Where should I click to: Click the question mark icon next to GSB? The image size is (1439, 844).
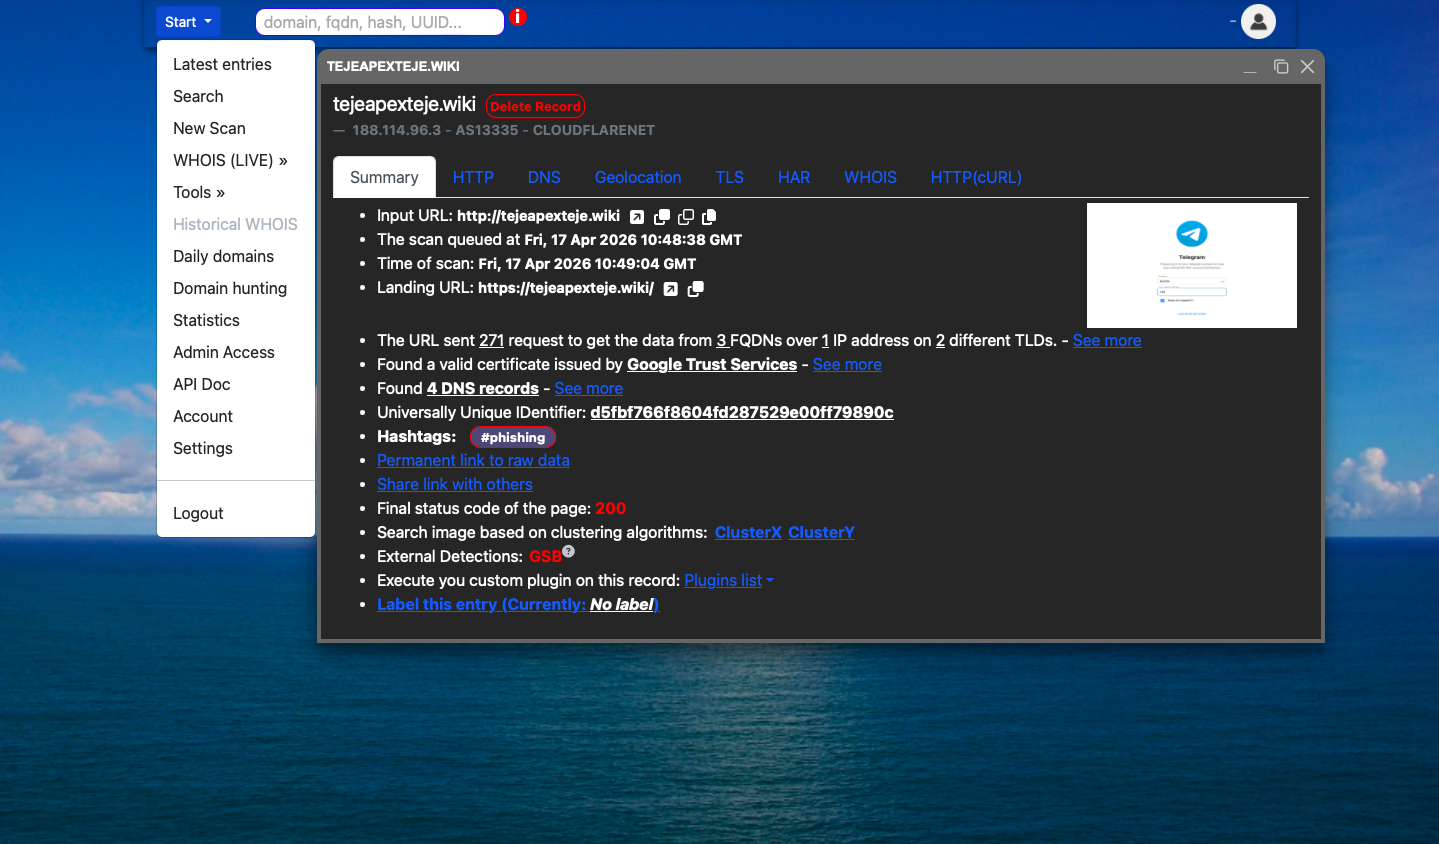click(568, 551)
